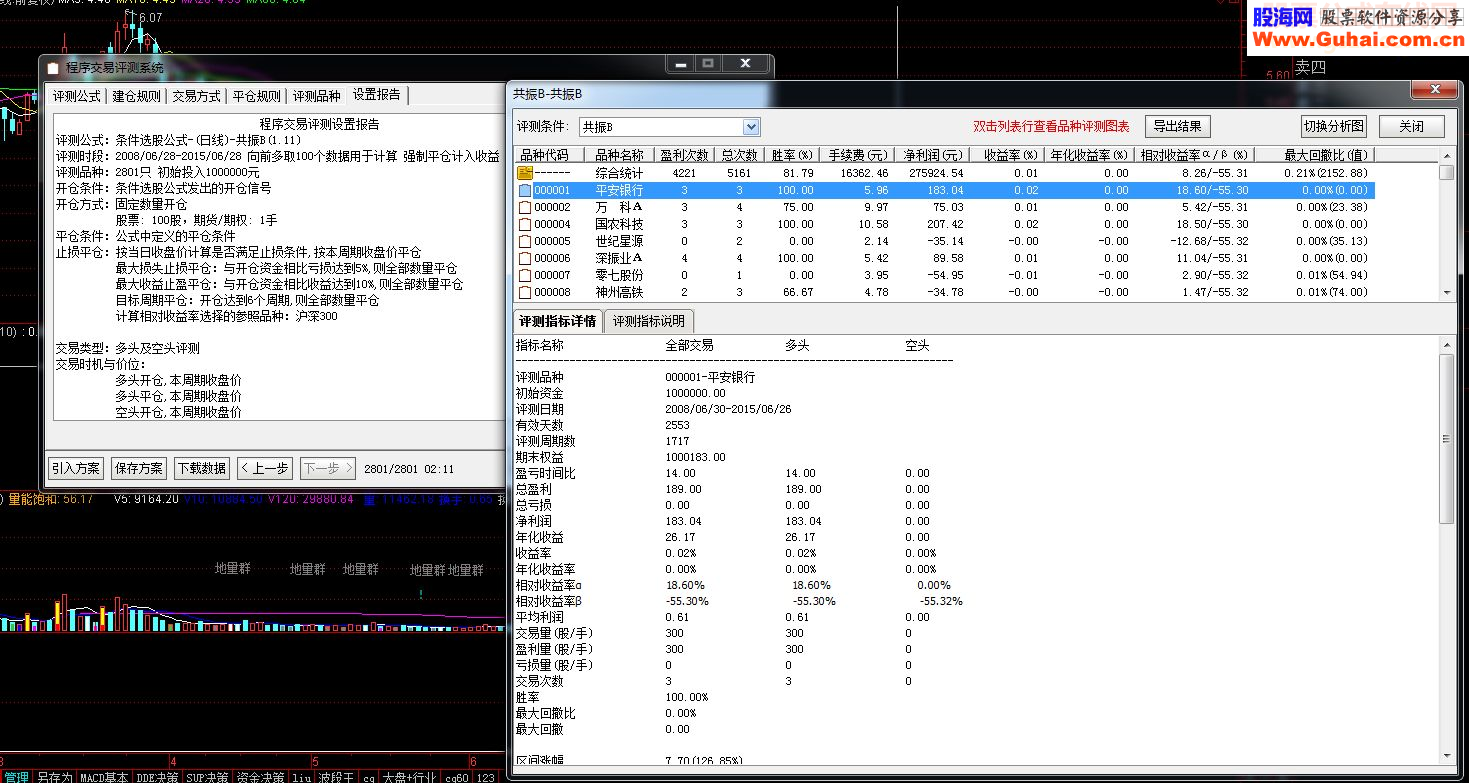
Task: Click the 下载数据 button
Action: pos(201,468)
